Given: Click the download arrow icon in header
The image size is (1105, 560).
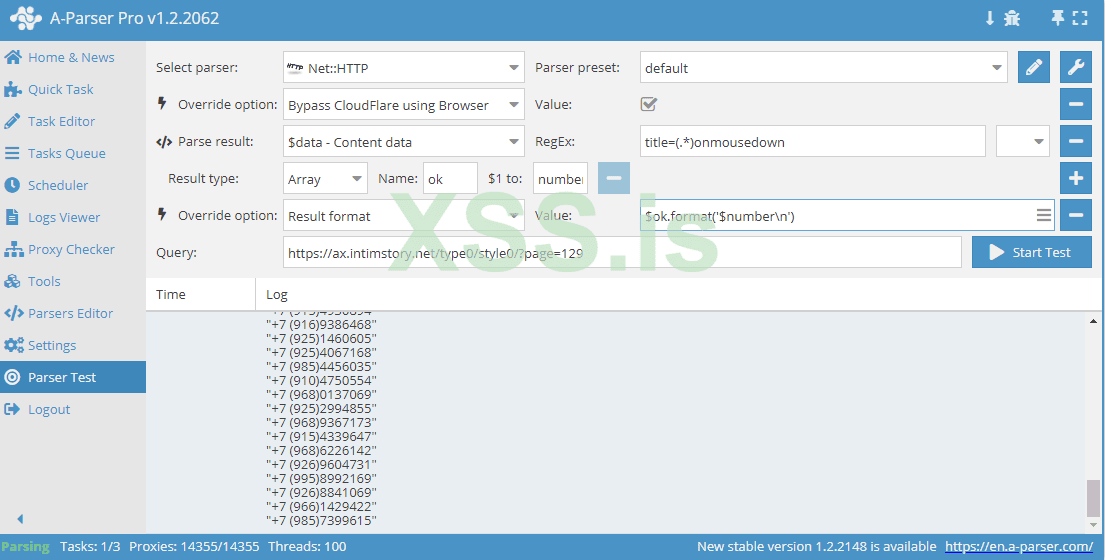Looking at the screenshot, I should (989, 18).
